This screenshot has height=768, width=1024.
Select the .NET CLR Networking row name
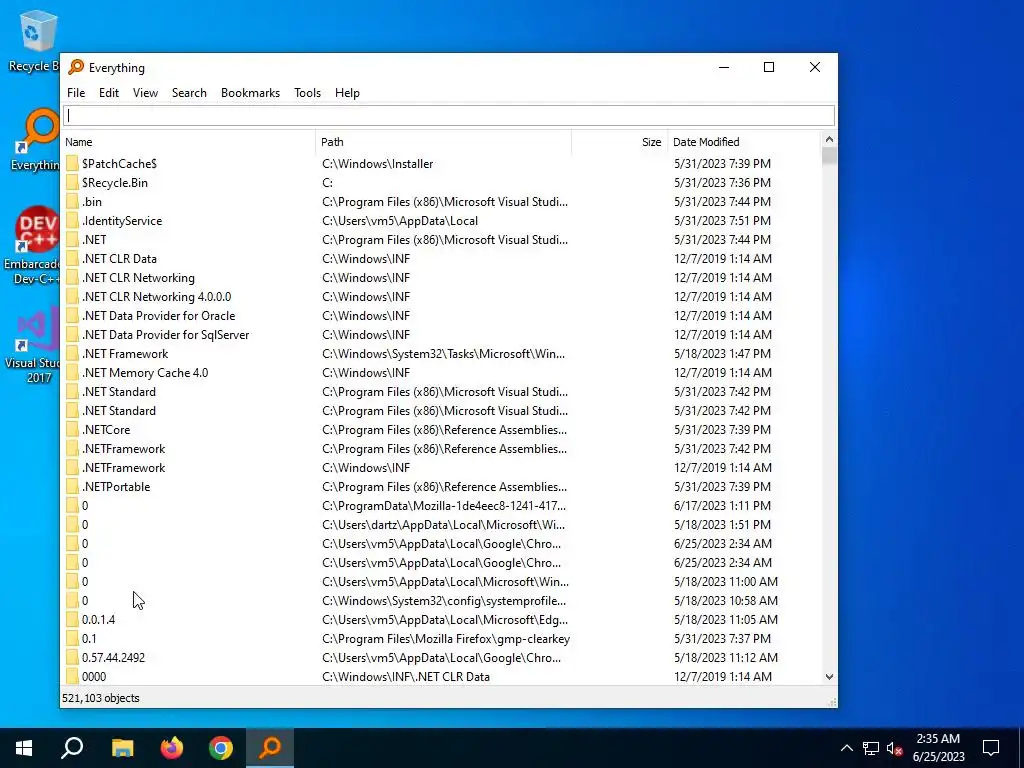tap(138, 278)
